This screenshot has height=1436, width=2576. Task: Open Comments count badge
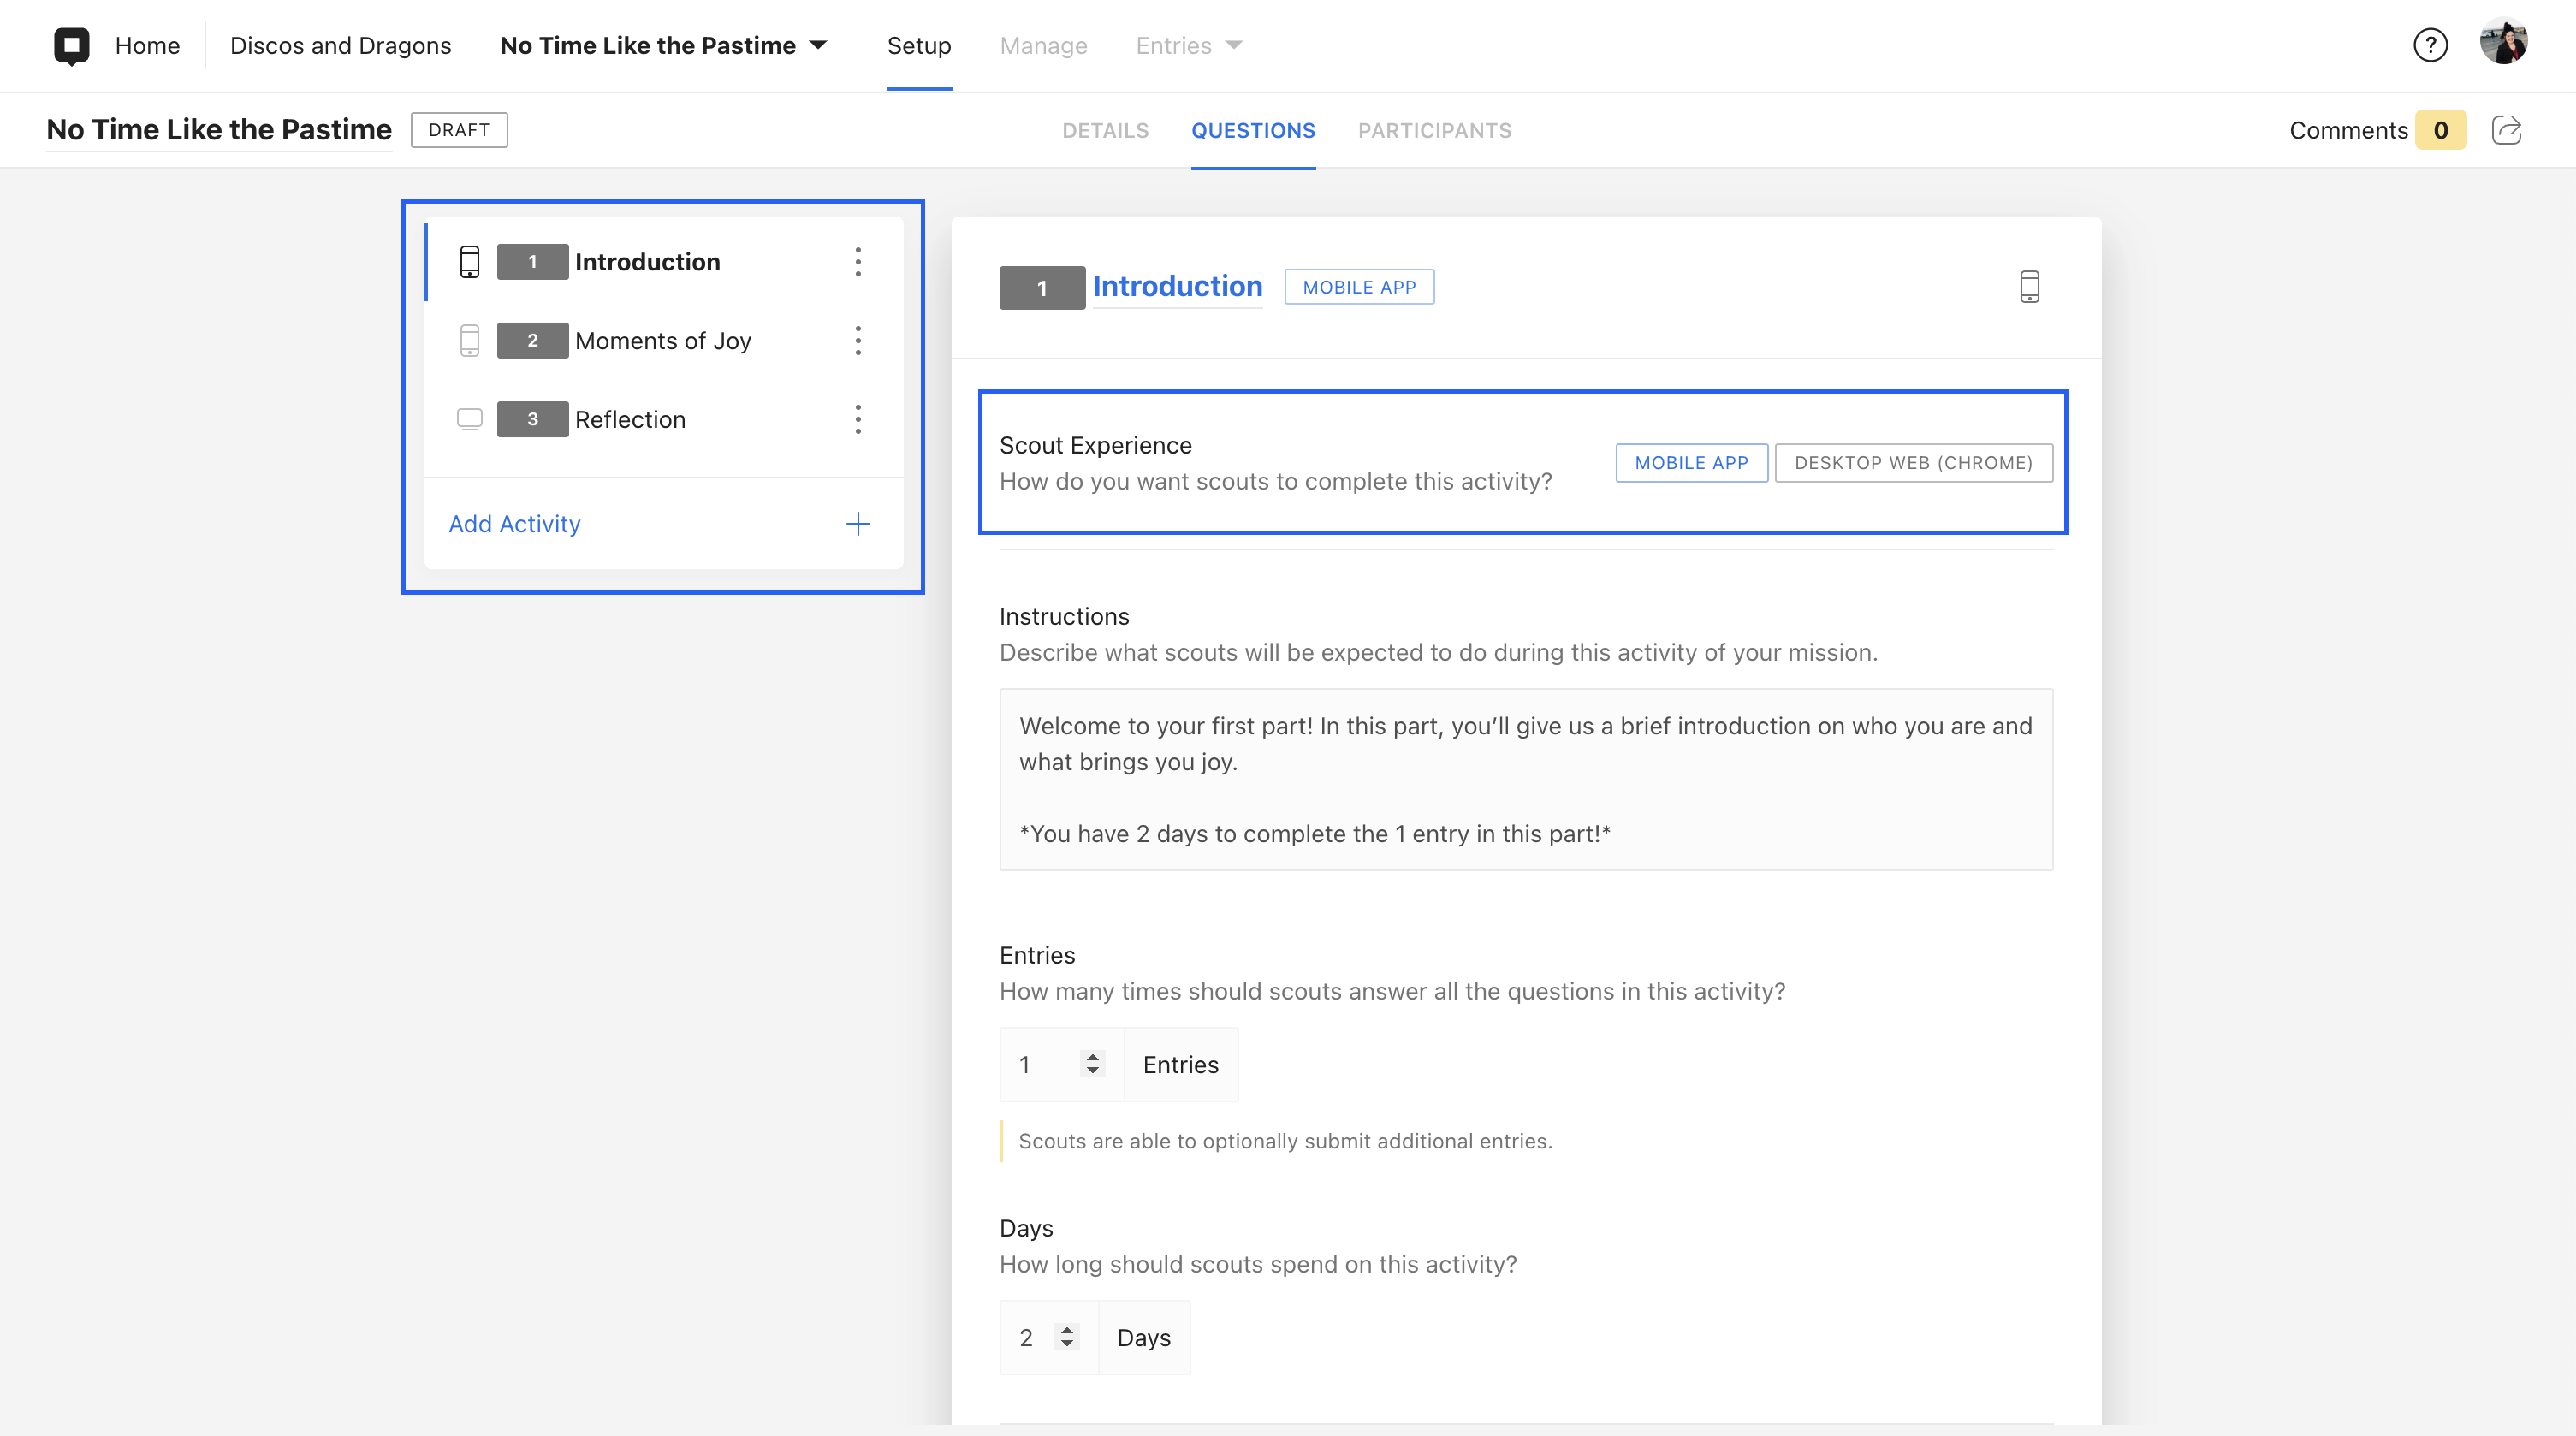pyautogui.click(x=2440, y=130)
